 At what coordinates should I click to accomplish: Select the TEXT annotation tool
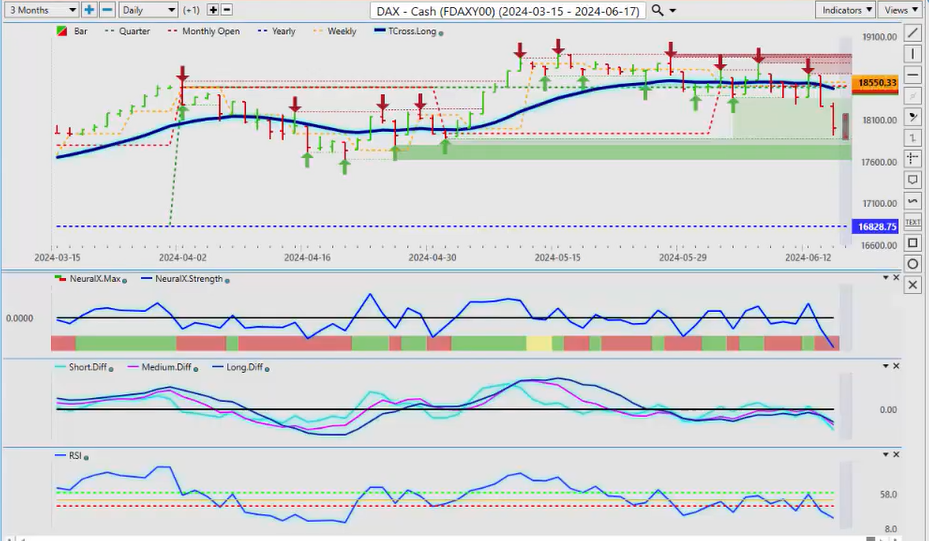pos(912,221)
